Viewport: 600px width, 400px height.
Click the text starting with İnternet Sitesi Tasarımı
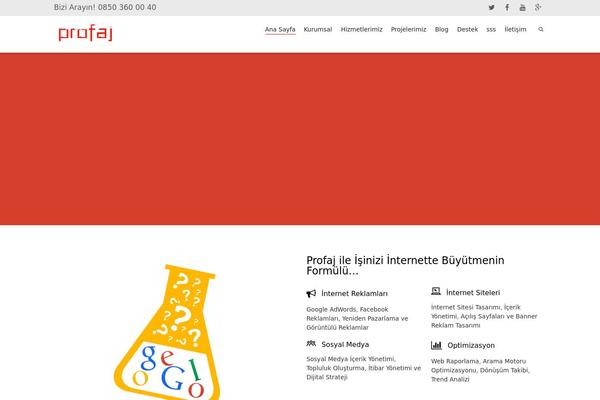click(484, 316)
